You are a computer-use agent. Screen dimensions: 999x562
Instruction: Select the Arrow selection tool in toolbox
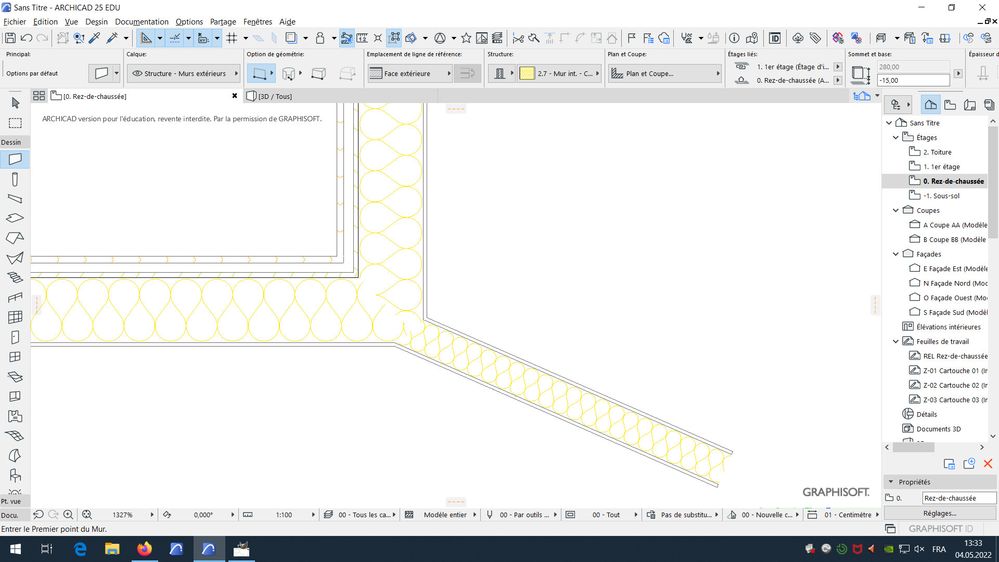(x=15, y=103)
